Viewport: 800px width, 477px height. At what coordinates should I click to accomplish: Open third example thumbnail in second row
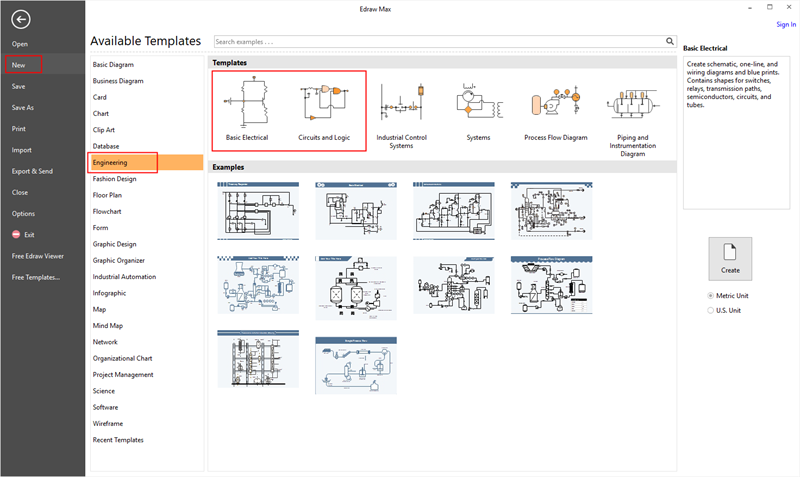454,285
